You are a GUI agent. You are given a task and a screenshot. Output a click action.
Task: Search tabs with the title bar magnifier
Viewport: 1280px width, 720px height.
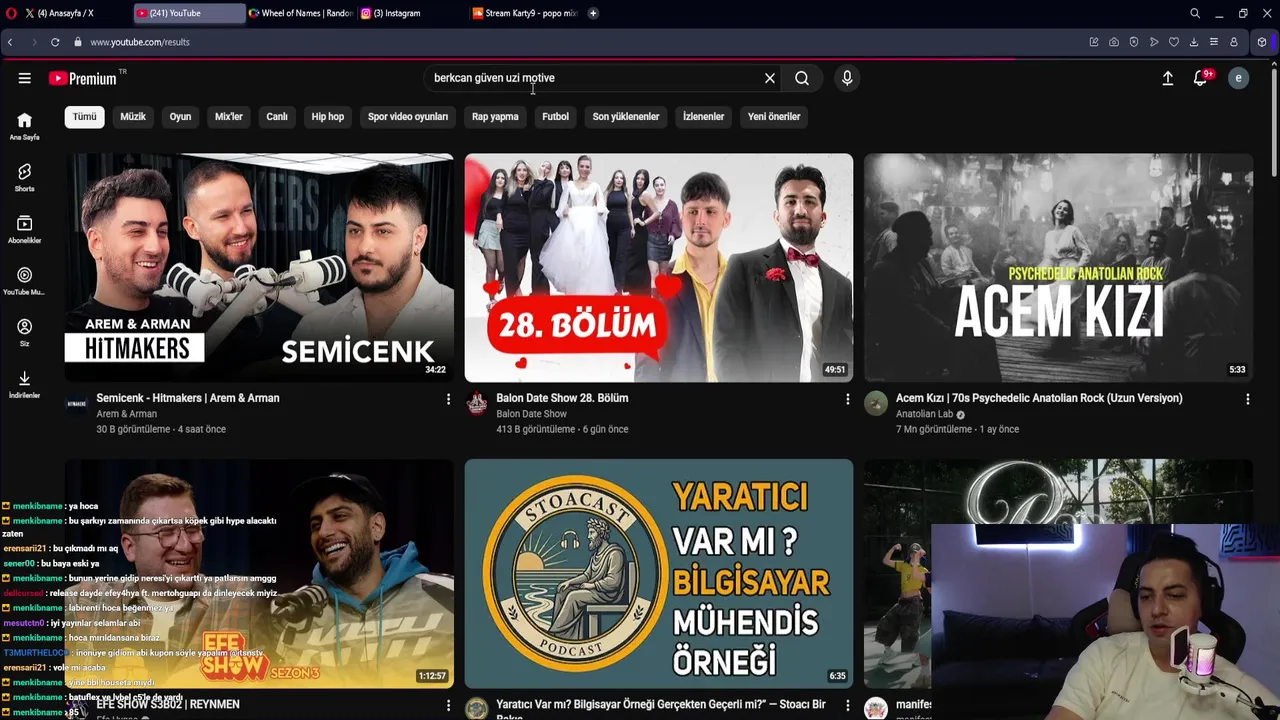click(x=1195, y=13)
